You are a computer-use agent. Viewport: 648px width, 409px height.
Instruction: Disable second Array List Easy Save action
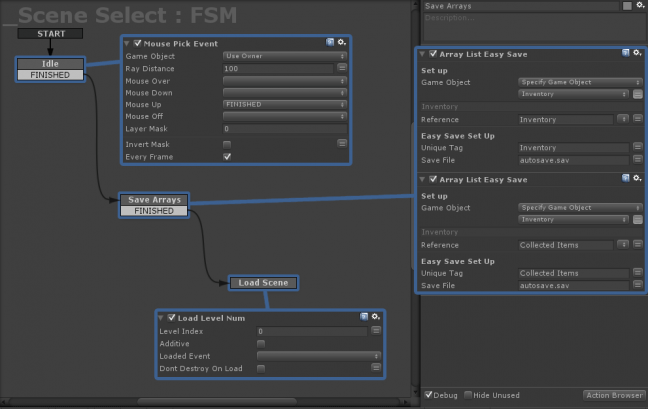(433, 179)
